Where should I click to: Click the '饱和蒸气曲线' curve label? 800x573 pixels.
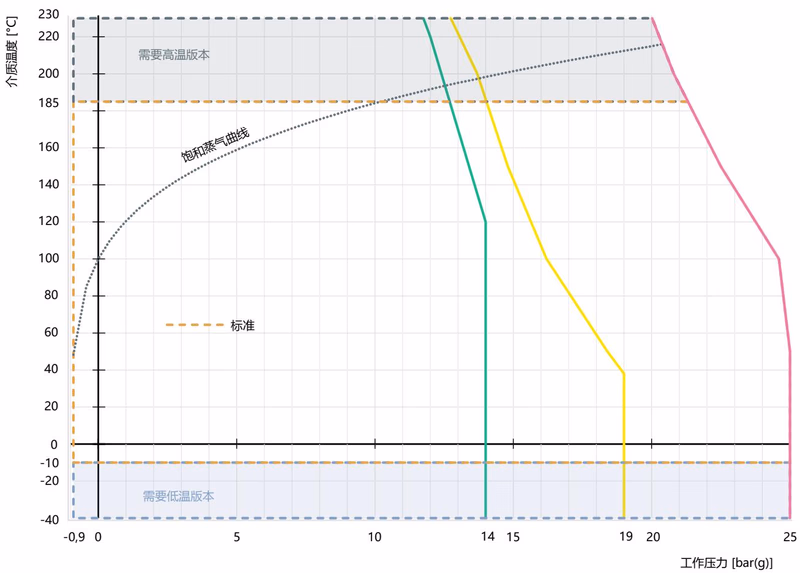coord(215,145)
